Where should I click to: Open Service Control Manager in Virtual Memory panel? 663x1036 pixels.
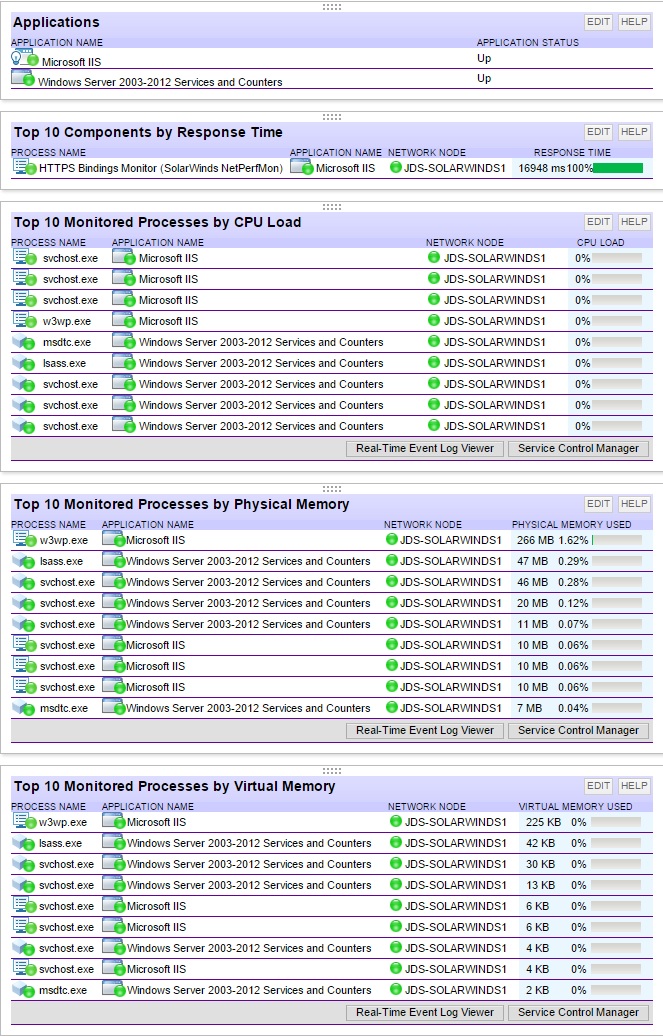coord(578,1013)
